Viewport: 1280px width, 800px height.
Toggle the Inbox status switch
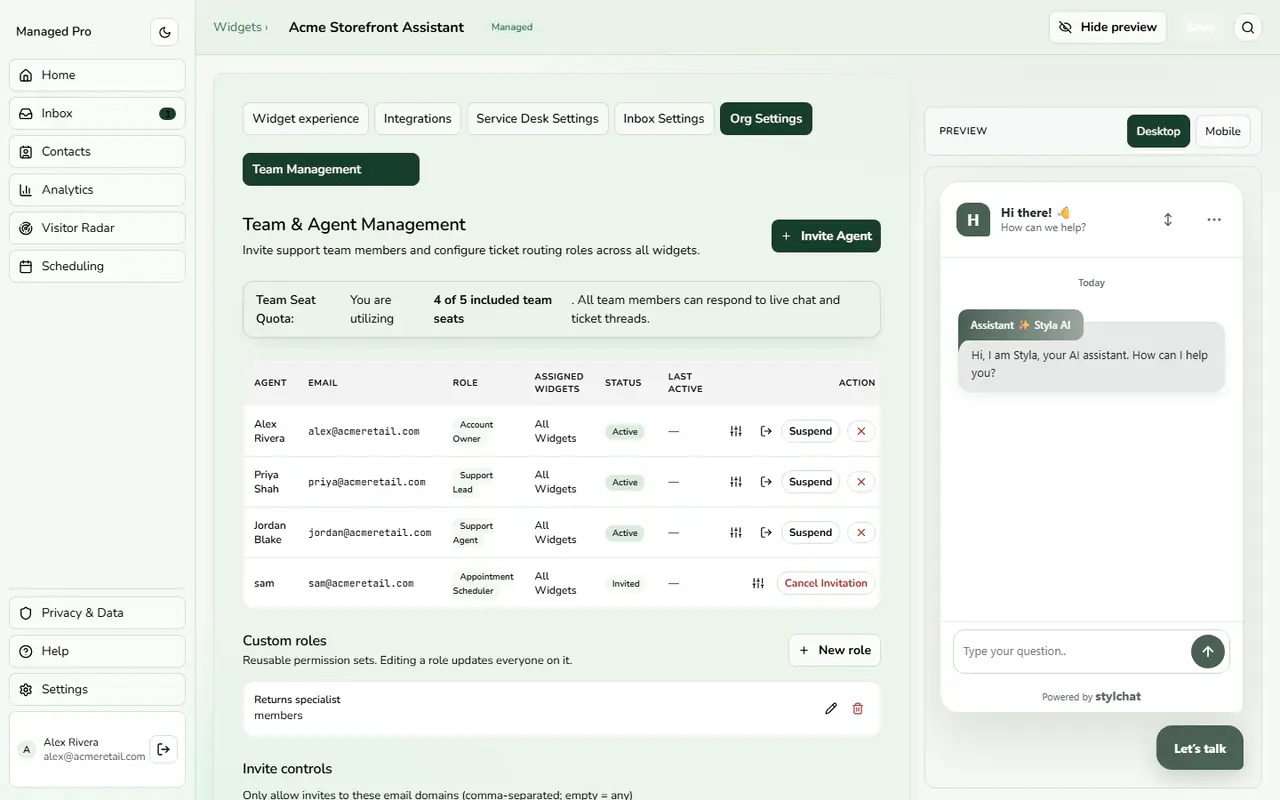(167, 113)
